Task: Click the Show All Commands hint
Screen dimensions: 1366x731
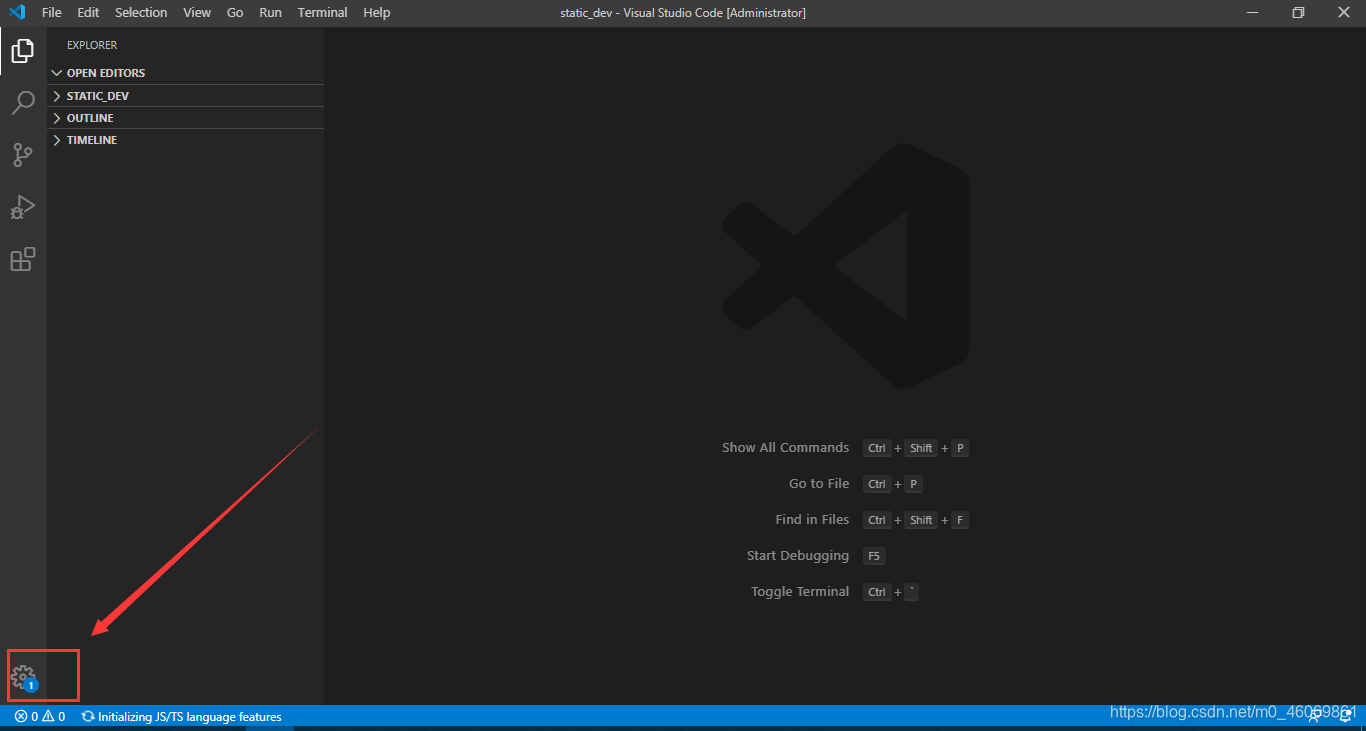Action: [785, 448]
